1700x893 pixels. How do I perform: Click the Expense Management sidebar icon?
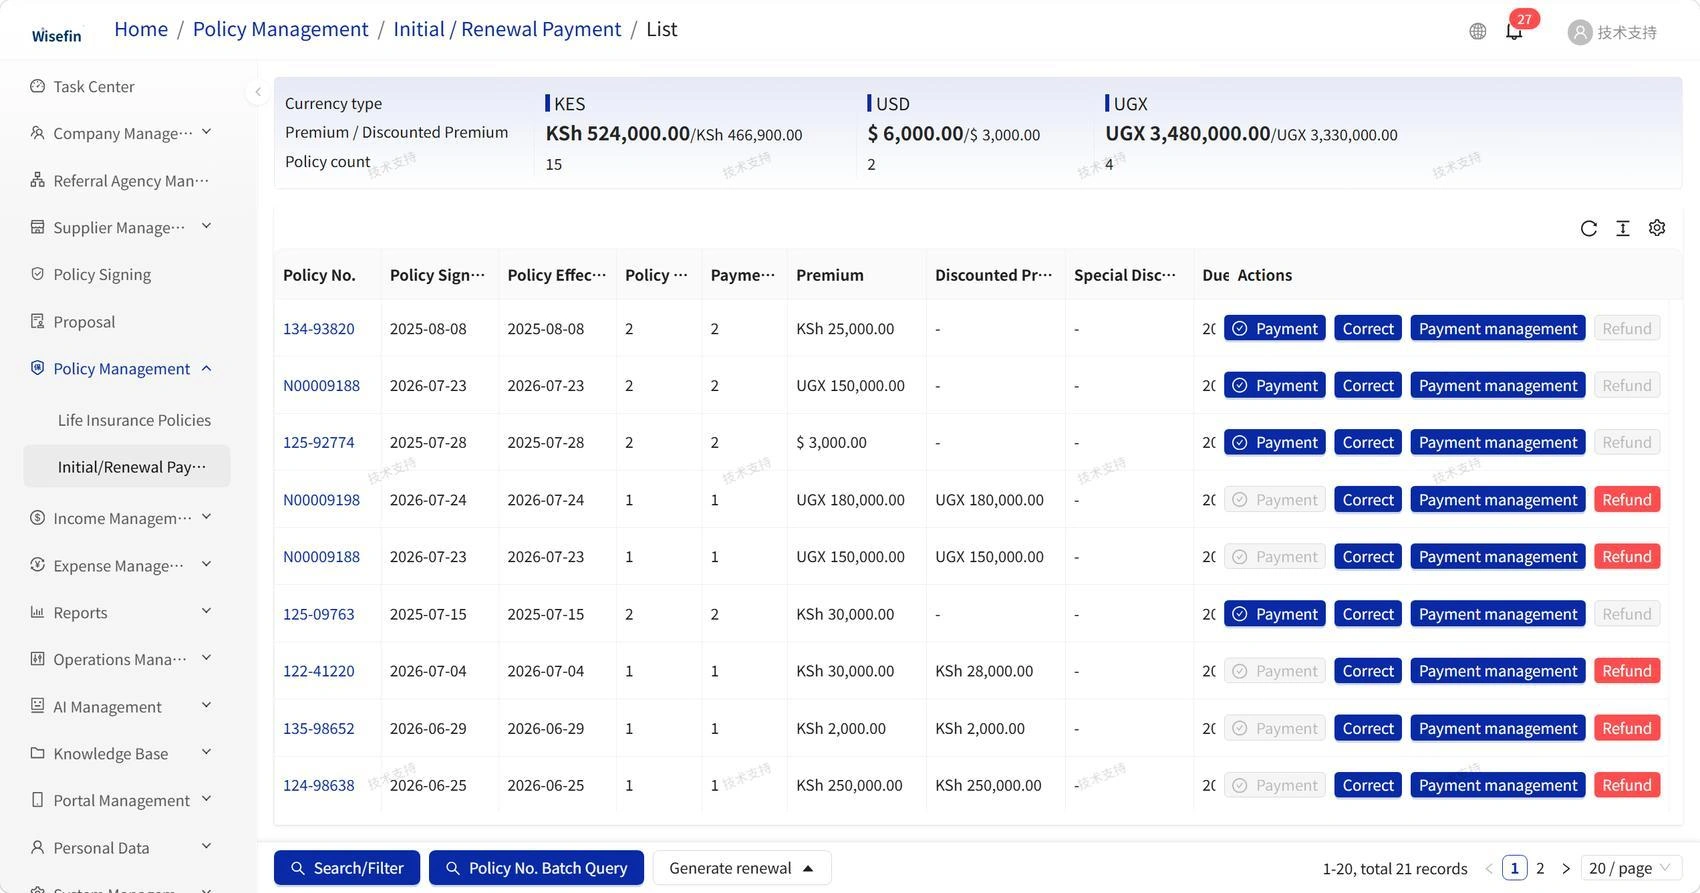[x=37, y=564]
